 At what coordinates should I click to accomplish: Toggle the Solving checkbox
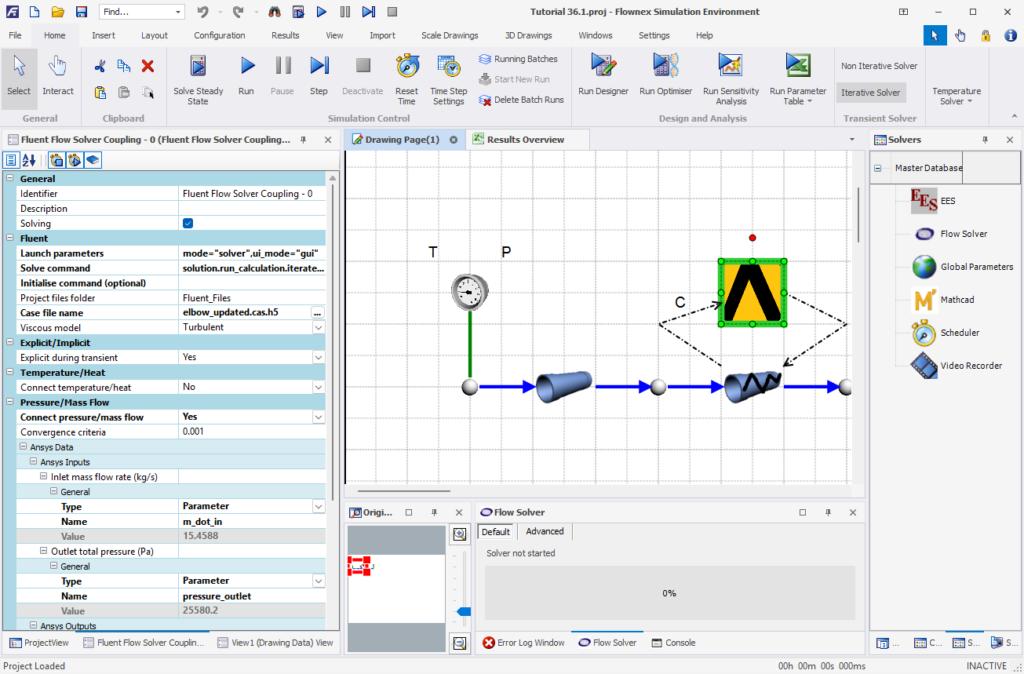click(188, 223)
